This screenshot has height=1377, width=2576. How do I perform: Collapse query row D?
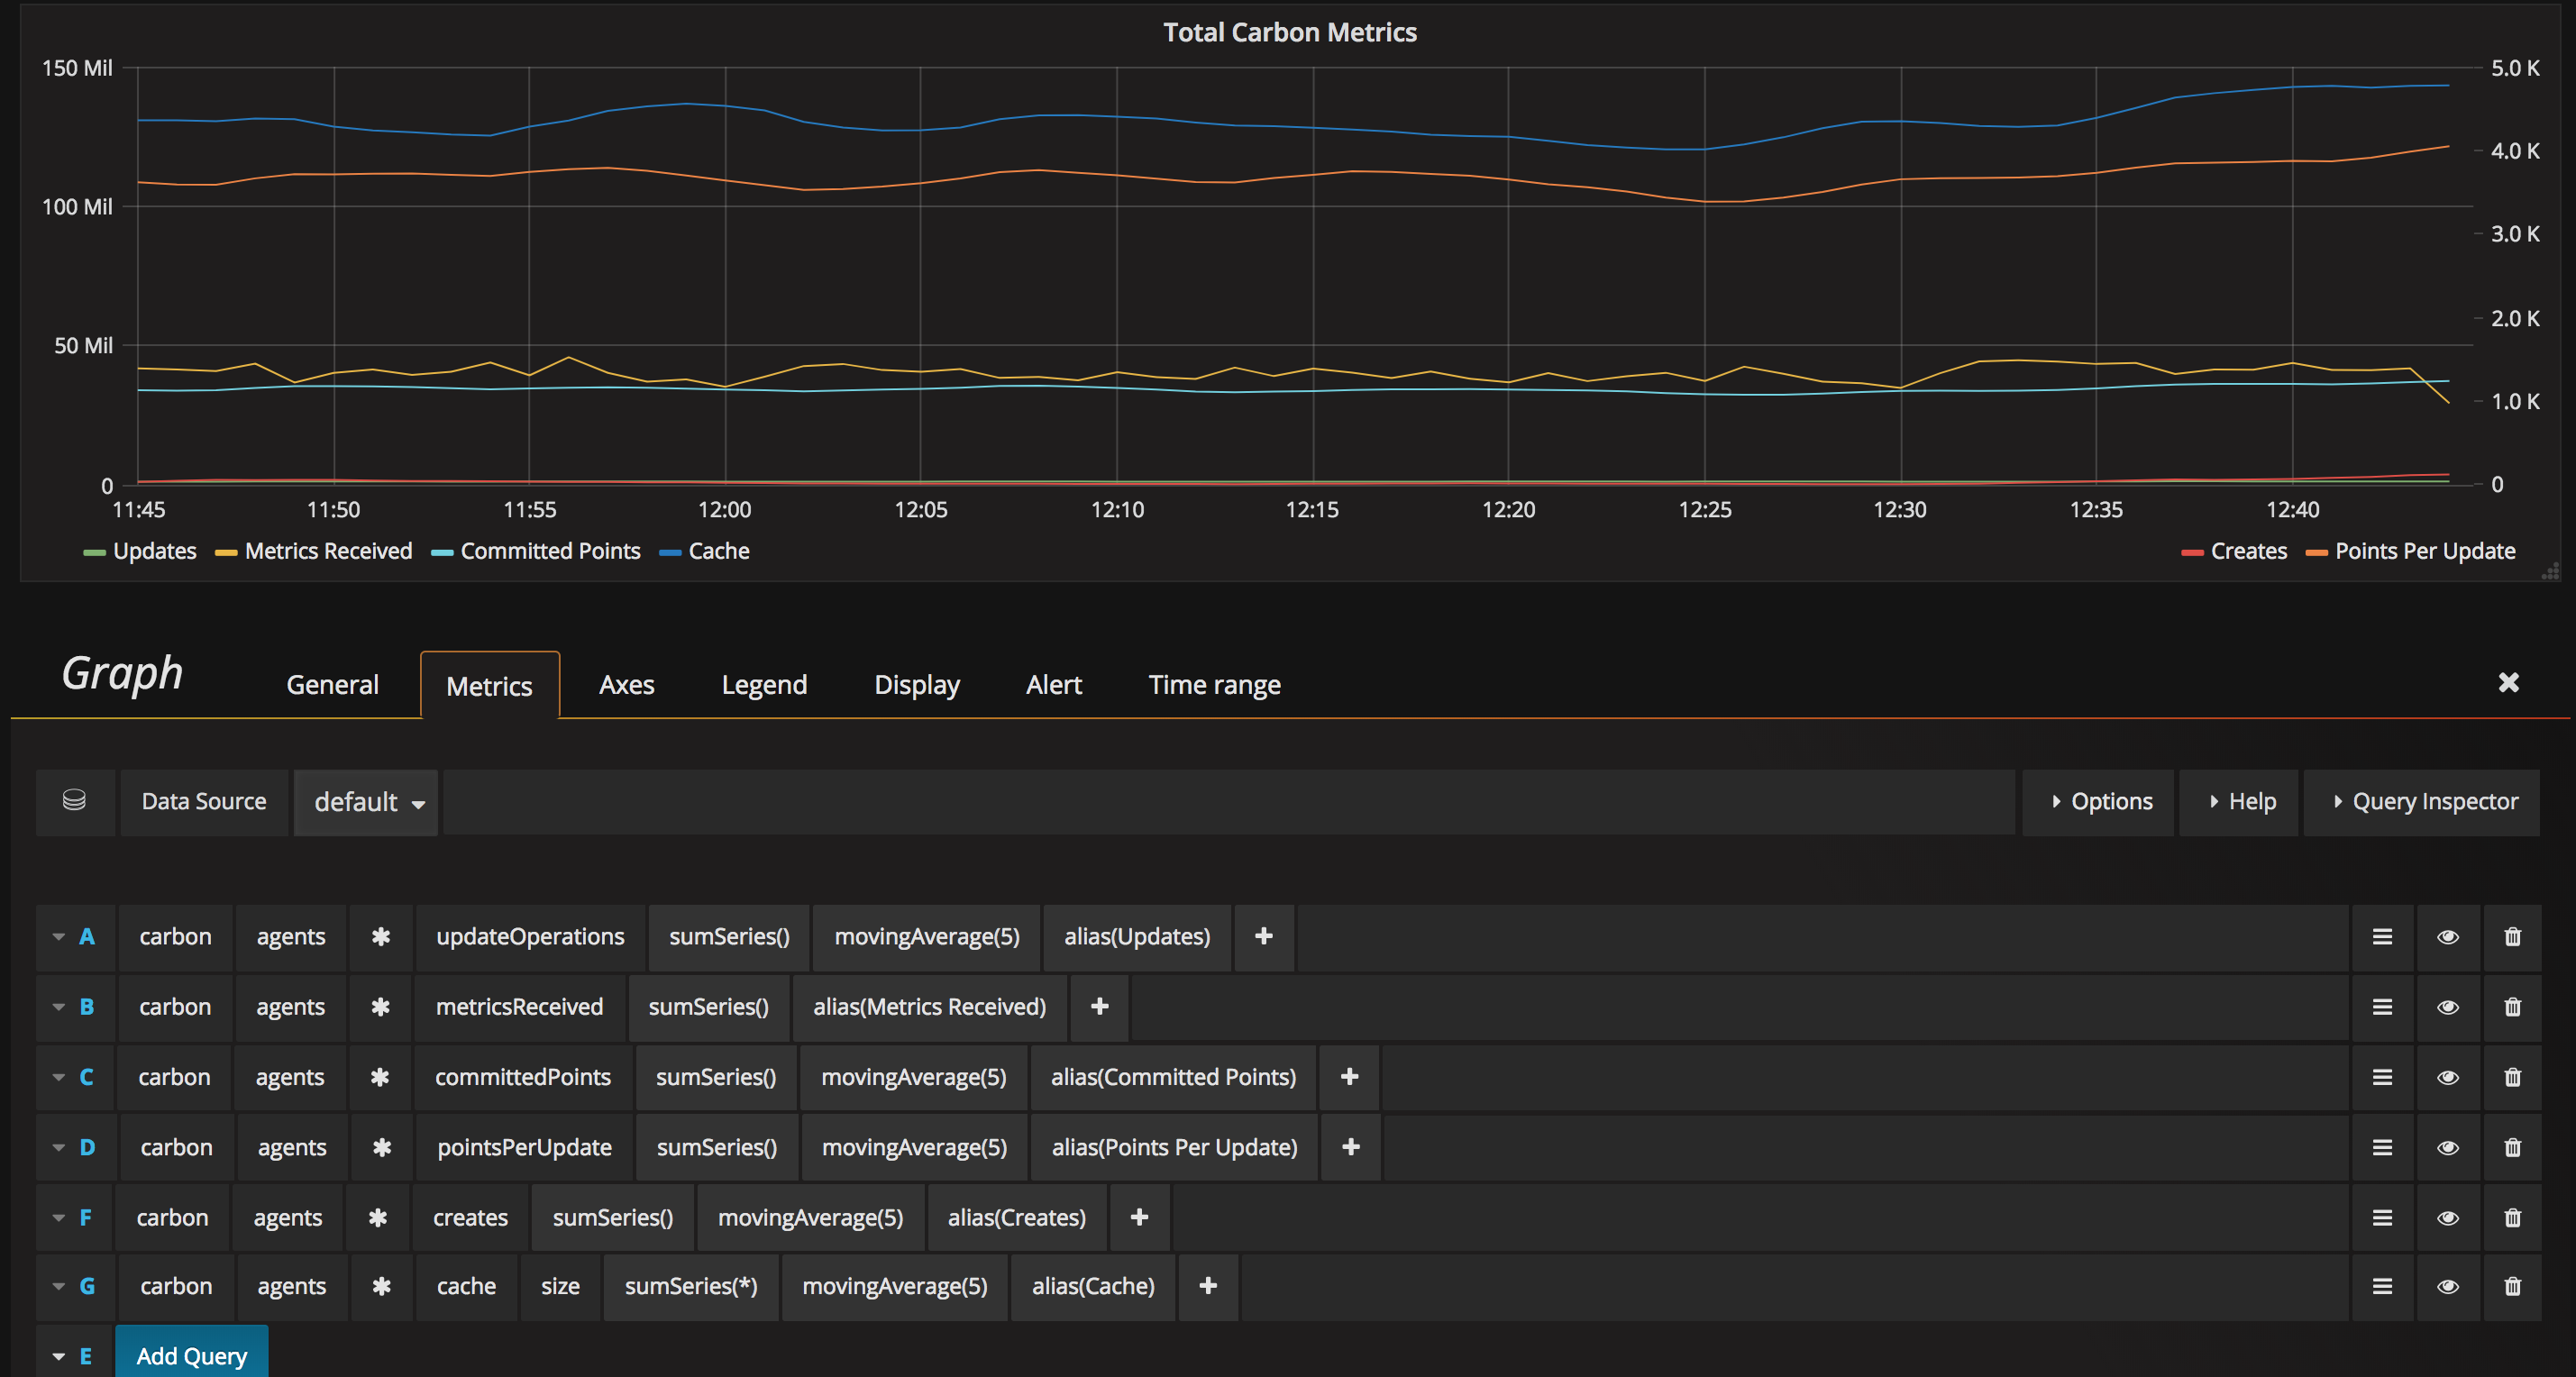click(59, 1147)
